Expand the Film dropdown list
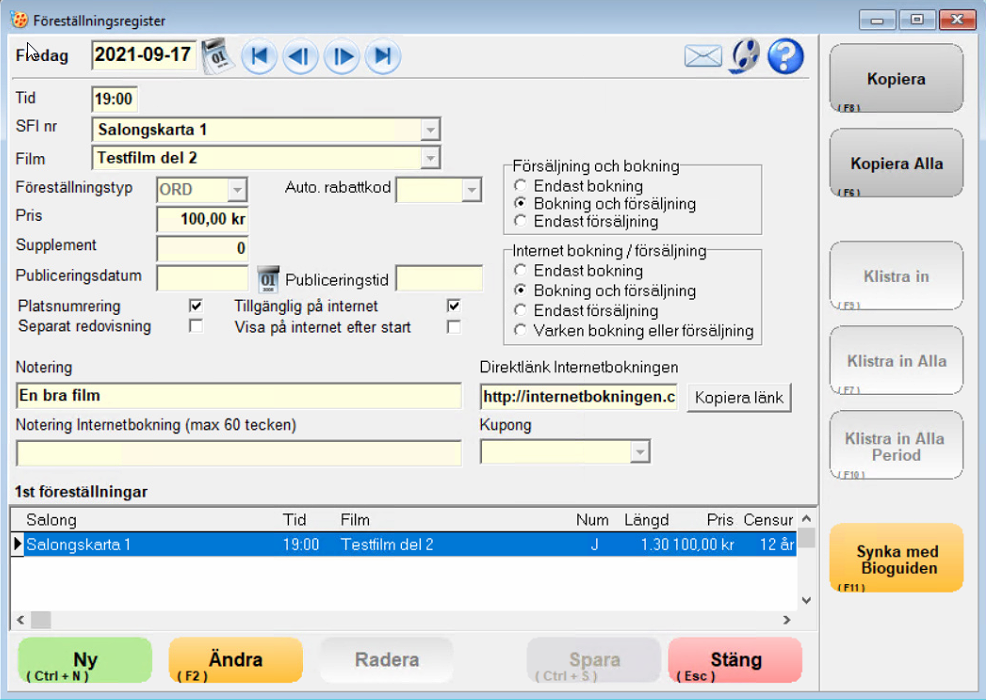This screenshot has width=986, height=700. (x=430, y=158)
